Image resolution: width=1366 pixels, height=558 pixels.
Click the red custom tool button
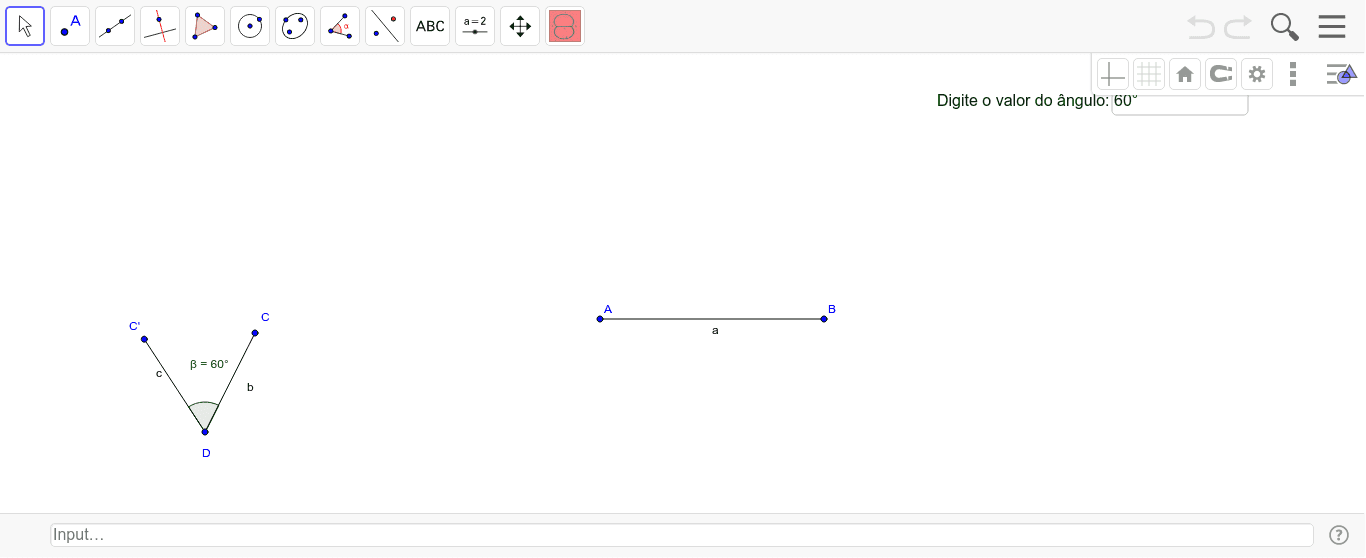(x=565, y=26)
